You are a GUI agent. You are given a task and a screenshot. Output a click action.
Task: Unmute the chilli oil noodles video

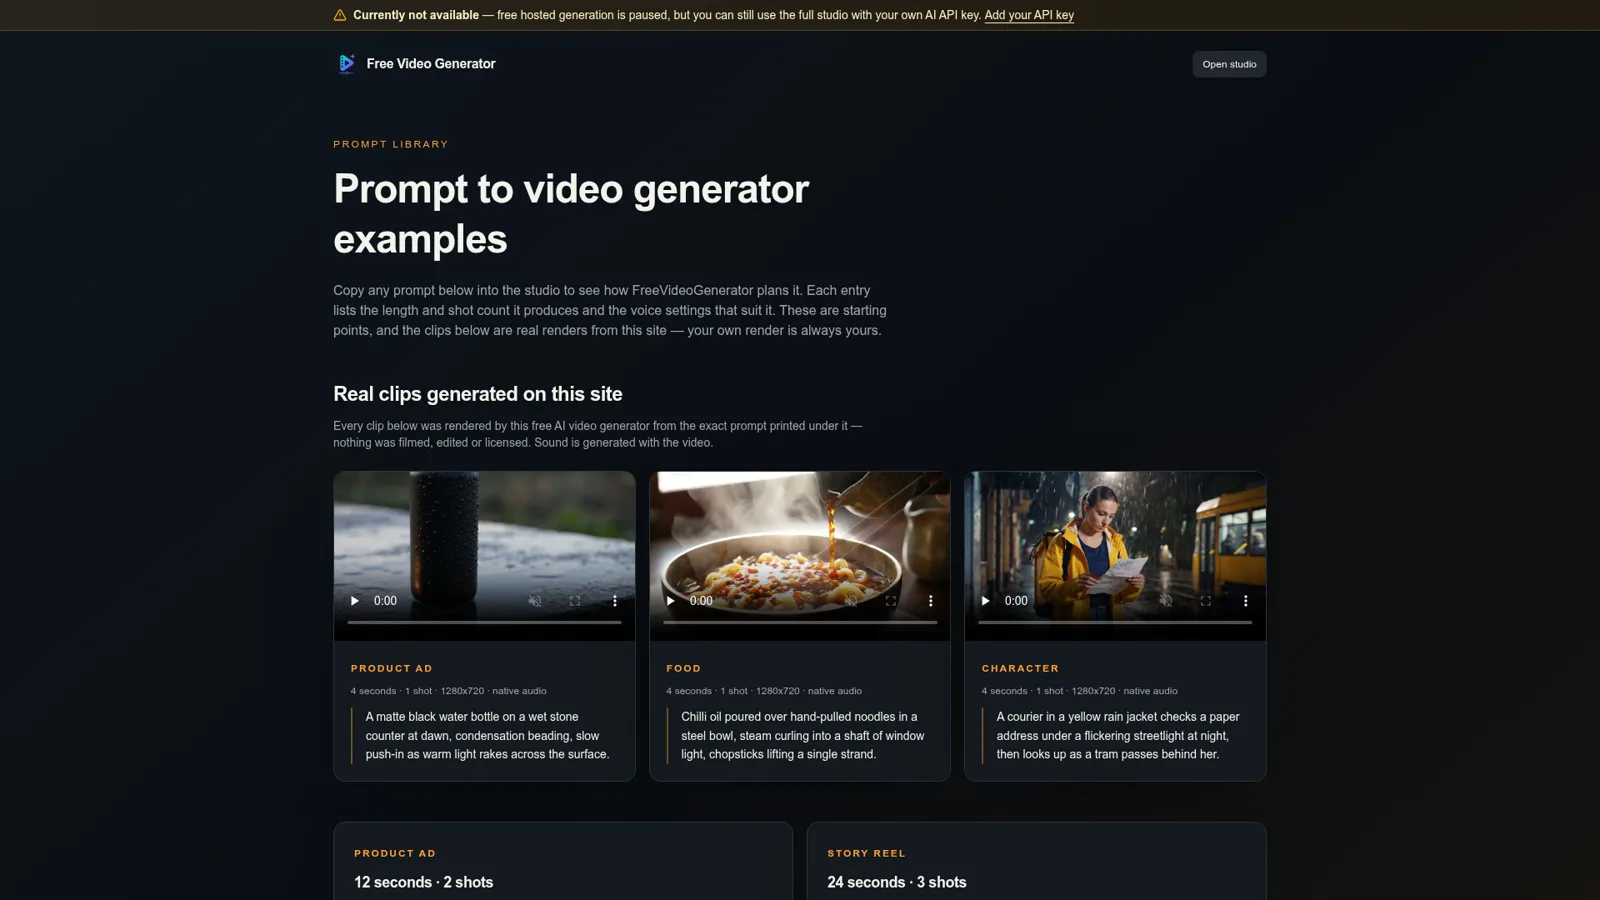click(851, 601)
